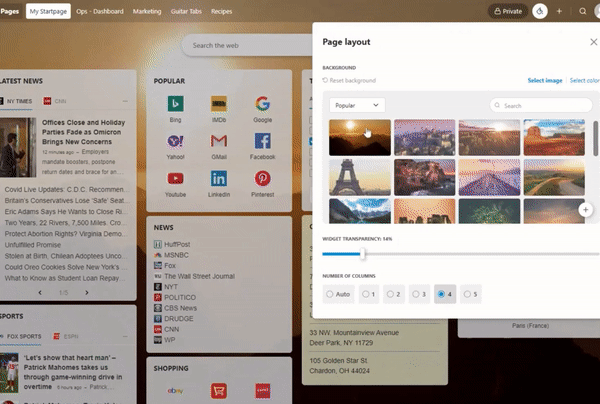
Task: Choose the winding road background thumbnail
Action: pos(554,177)
